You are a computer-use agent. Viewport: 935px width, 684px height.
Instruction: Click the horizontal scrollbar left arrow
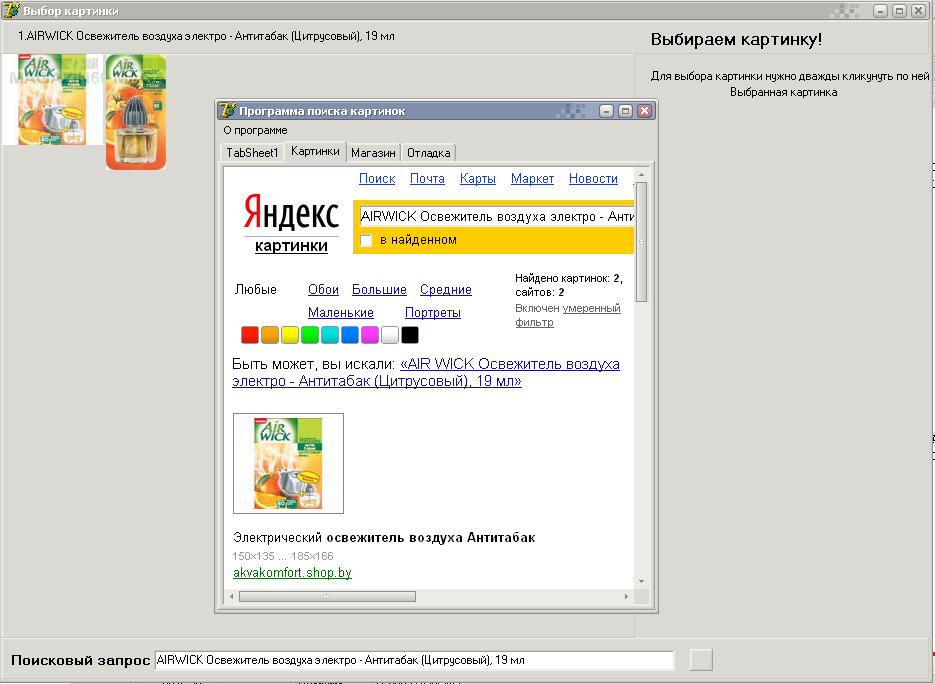pos(232,596)
